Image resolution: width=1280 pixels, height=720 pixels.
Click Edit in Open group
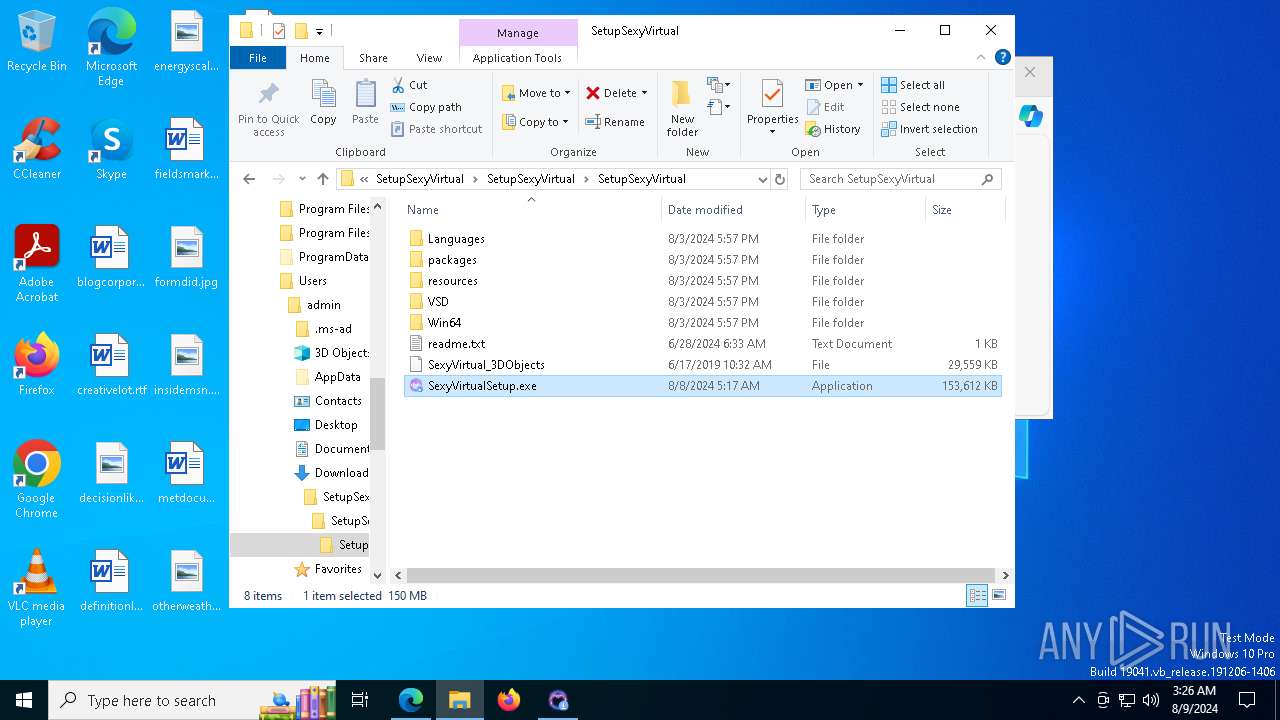coord(826,107)
